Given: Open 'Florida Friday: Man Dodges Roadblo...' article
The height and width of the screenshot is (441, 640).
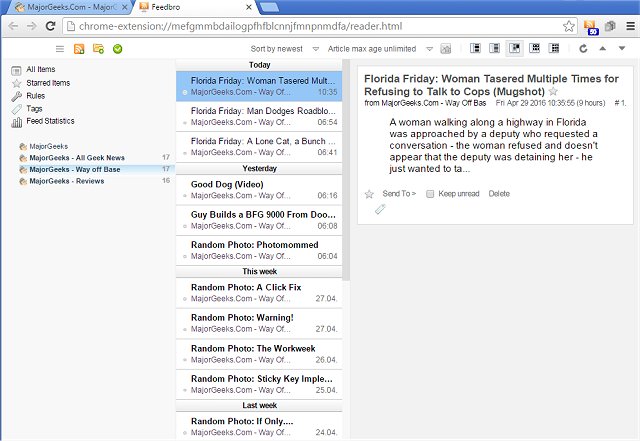Looking at the screenshot, I should click(259, 116).
